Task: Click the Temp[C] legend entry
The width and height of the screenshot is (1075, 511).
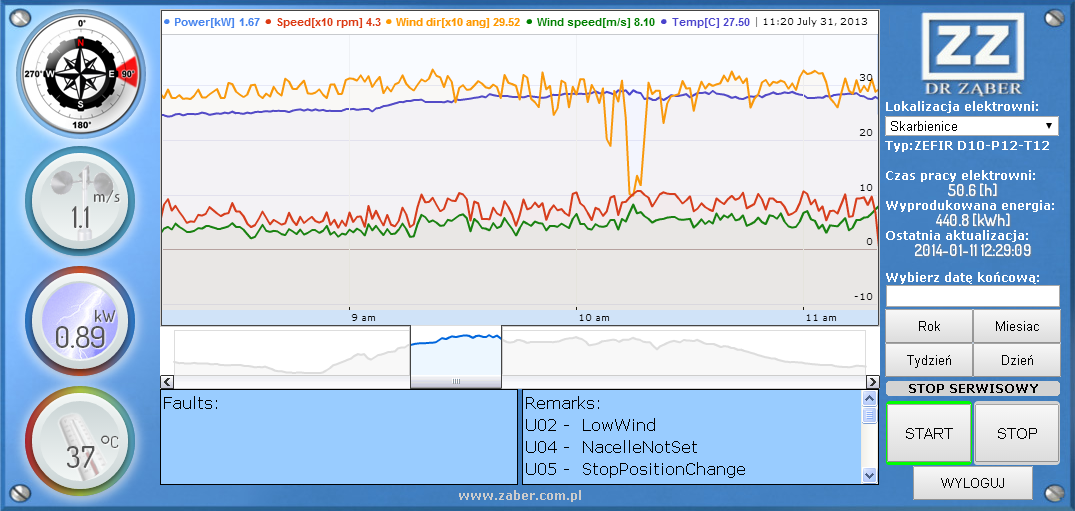Action: click(x=705, y=22)
